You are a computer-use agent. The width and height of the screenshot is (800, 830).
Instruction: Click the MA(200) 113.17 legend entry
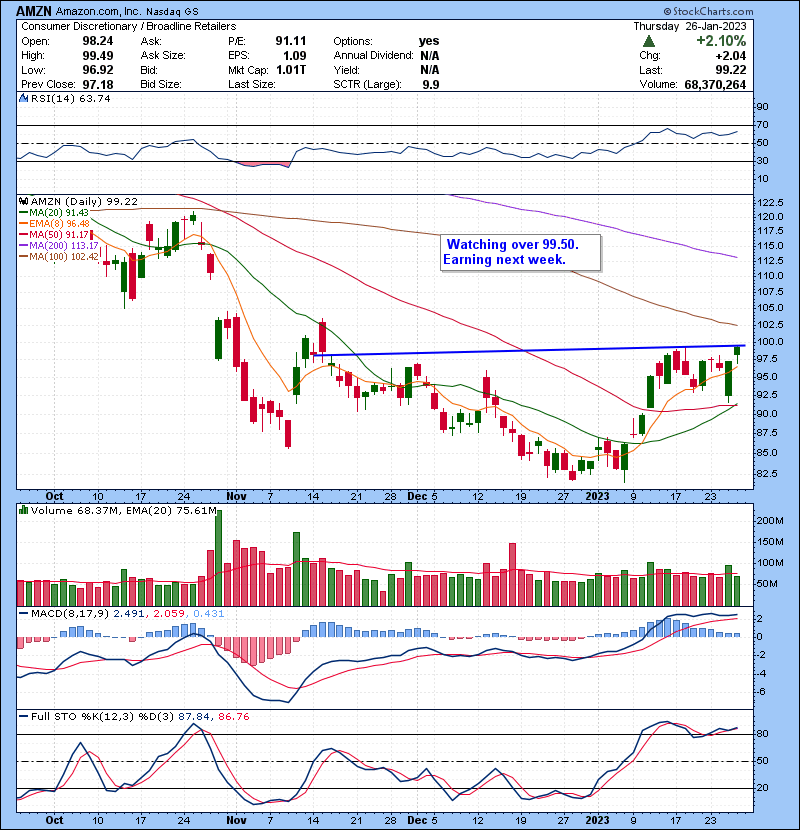click(x=59, y=246)
